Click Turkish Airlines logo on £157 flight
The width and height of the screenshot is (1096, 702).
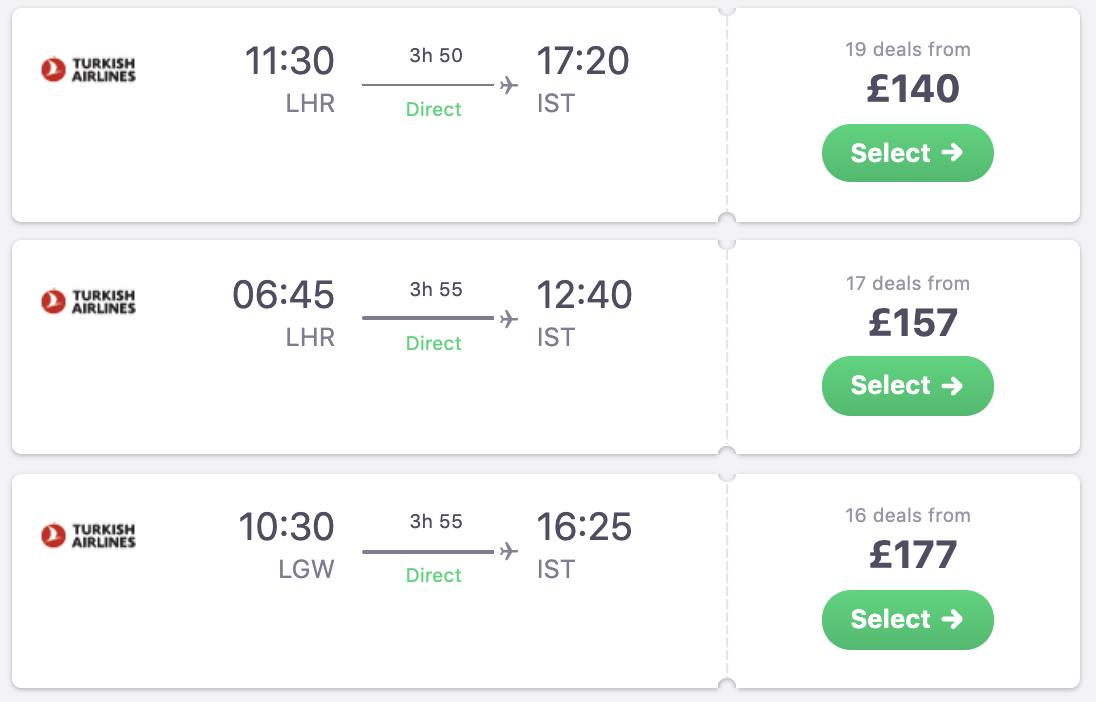point(88,301)
